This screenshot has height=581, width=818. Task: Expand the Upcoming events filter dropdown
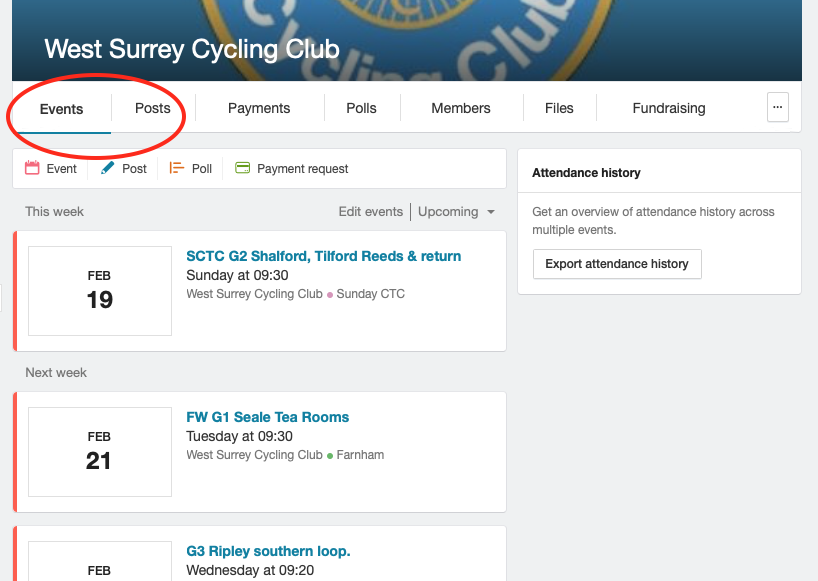click(x=456, y=212)
